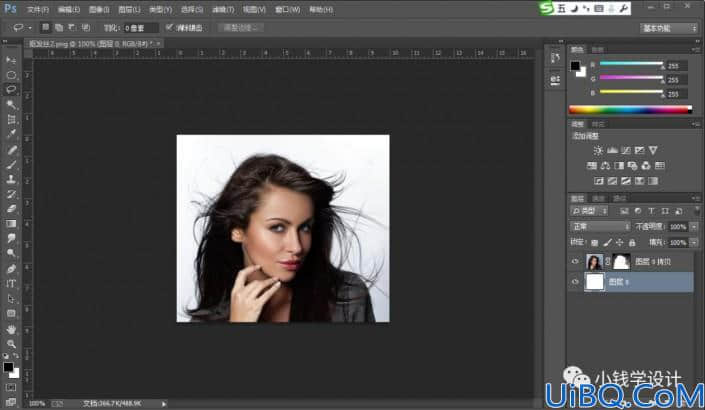Open the Color panel flyout menu

click(696, 49)
